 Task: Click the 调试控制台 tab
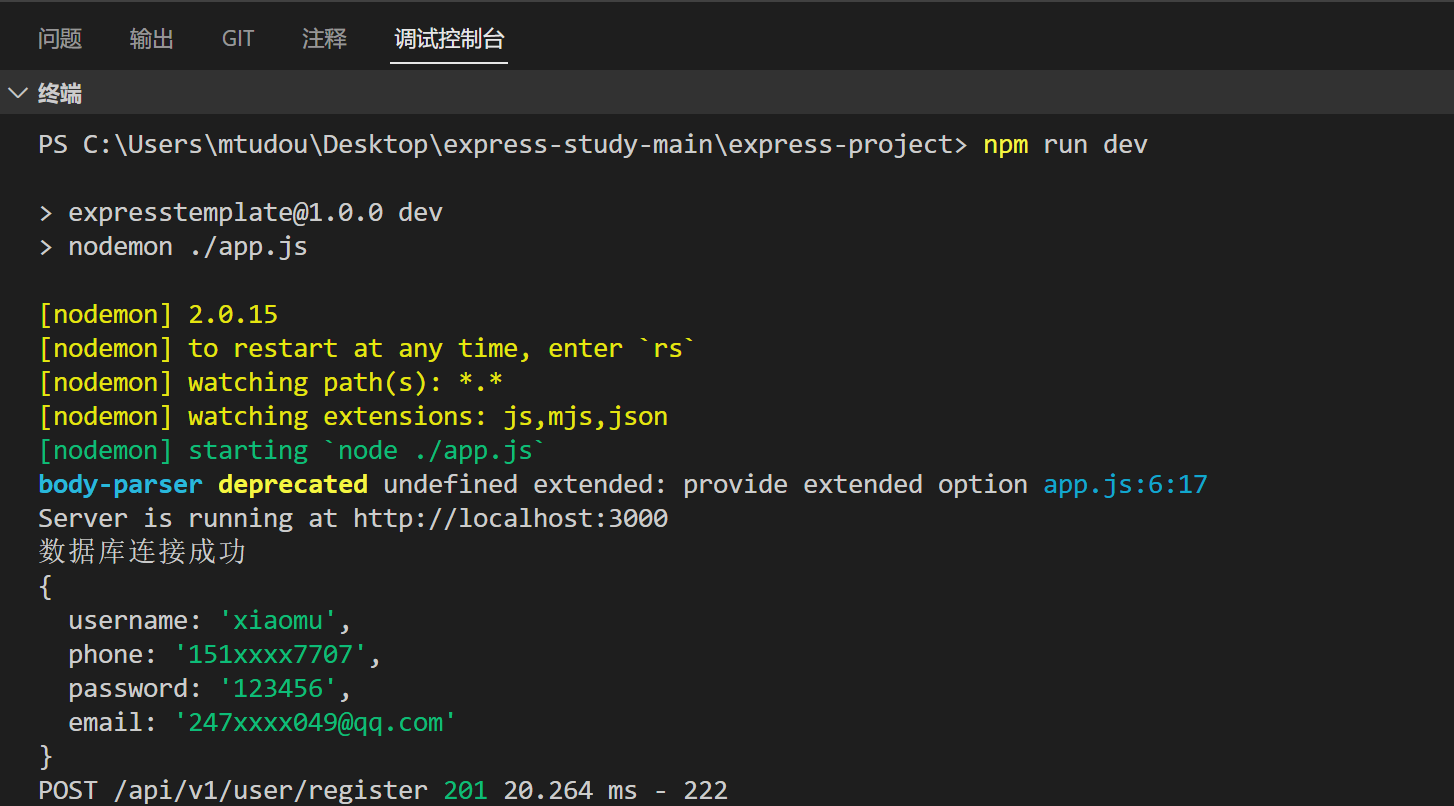[x=449, y=39]
